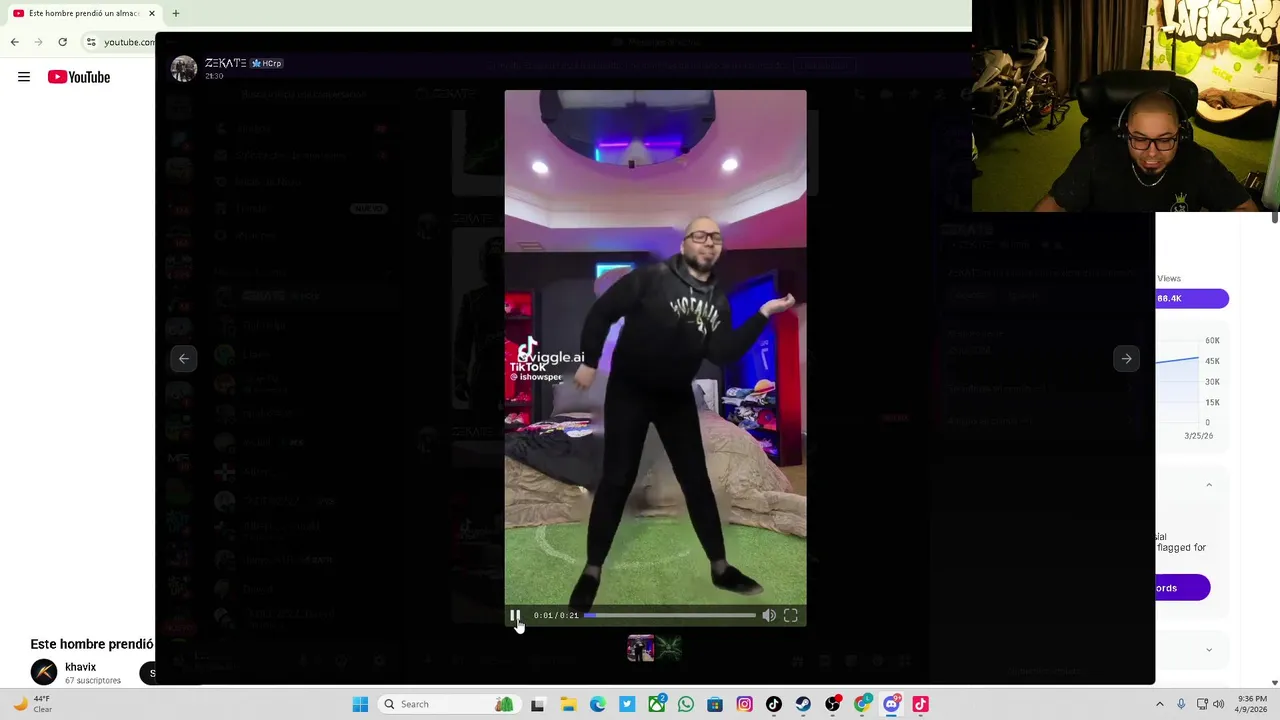Click ZEKATE's avatar in viewer header
The width and height of the screenshot is (1280, 720).
(184, 68)
